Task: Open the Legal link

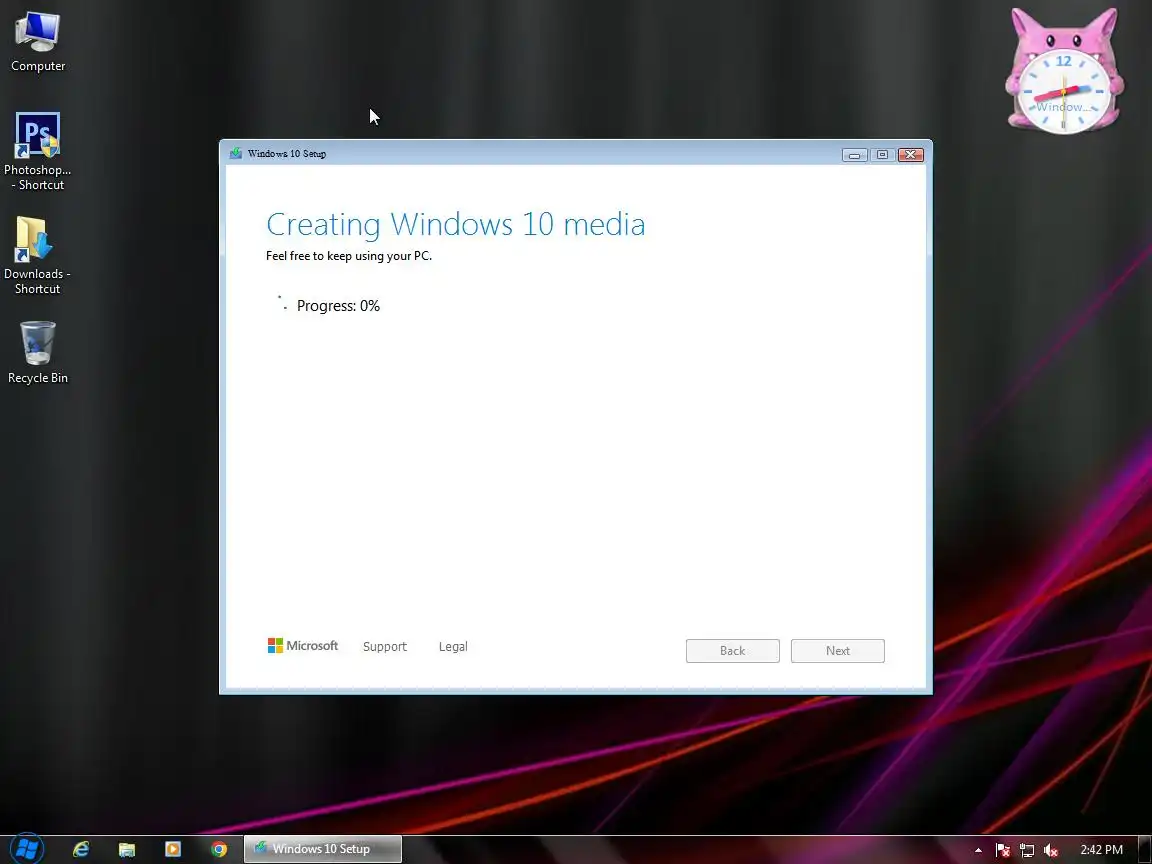Action: point(453,647)
